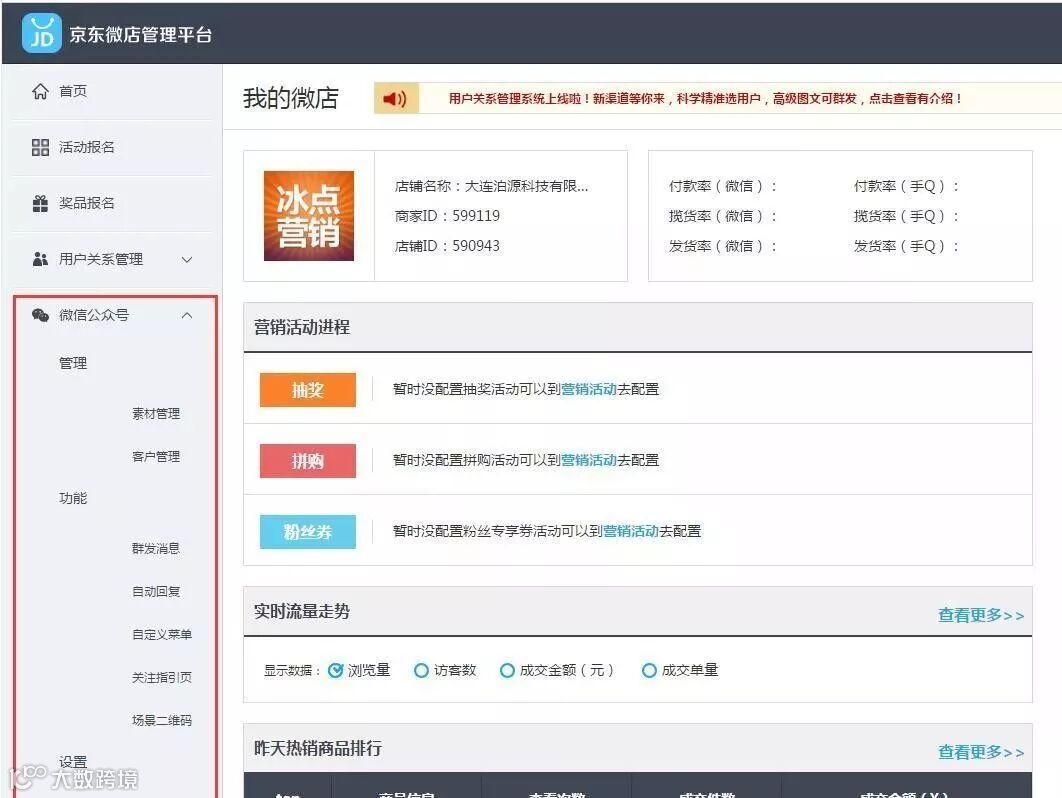Click the 商家ID：599119 text
Screen dimensions: 1062x798
(447, 216)
